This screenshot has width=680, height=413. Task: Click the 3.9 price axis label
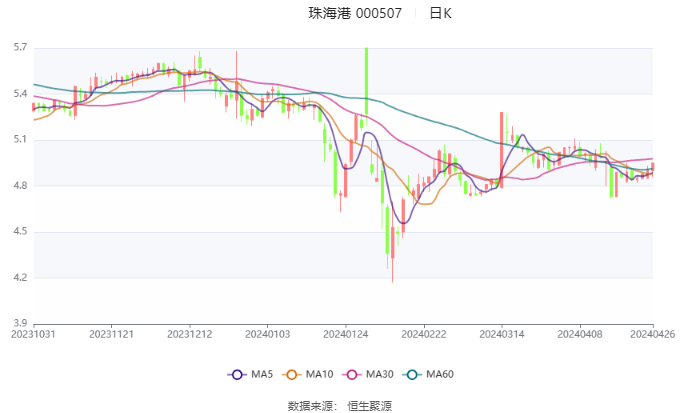20,323
